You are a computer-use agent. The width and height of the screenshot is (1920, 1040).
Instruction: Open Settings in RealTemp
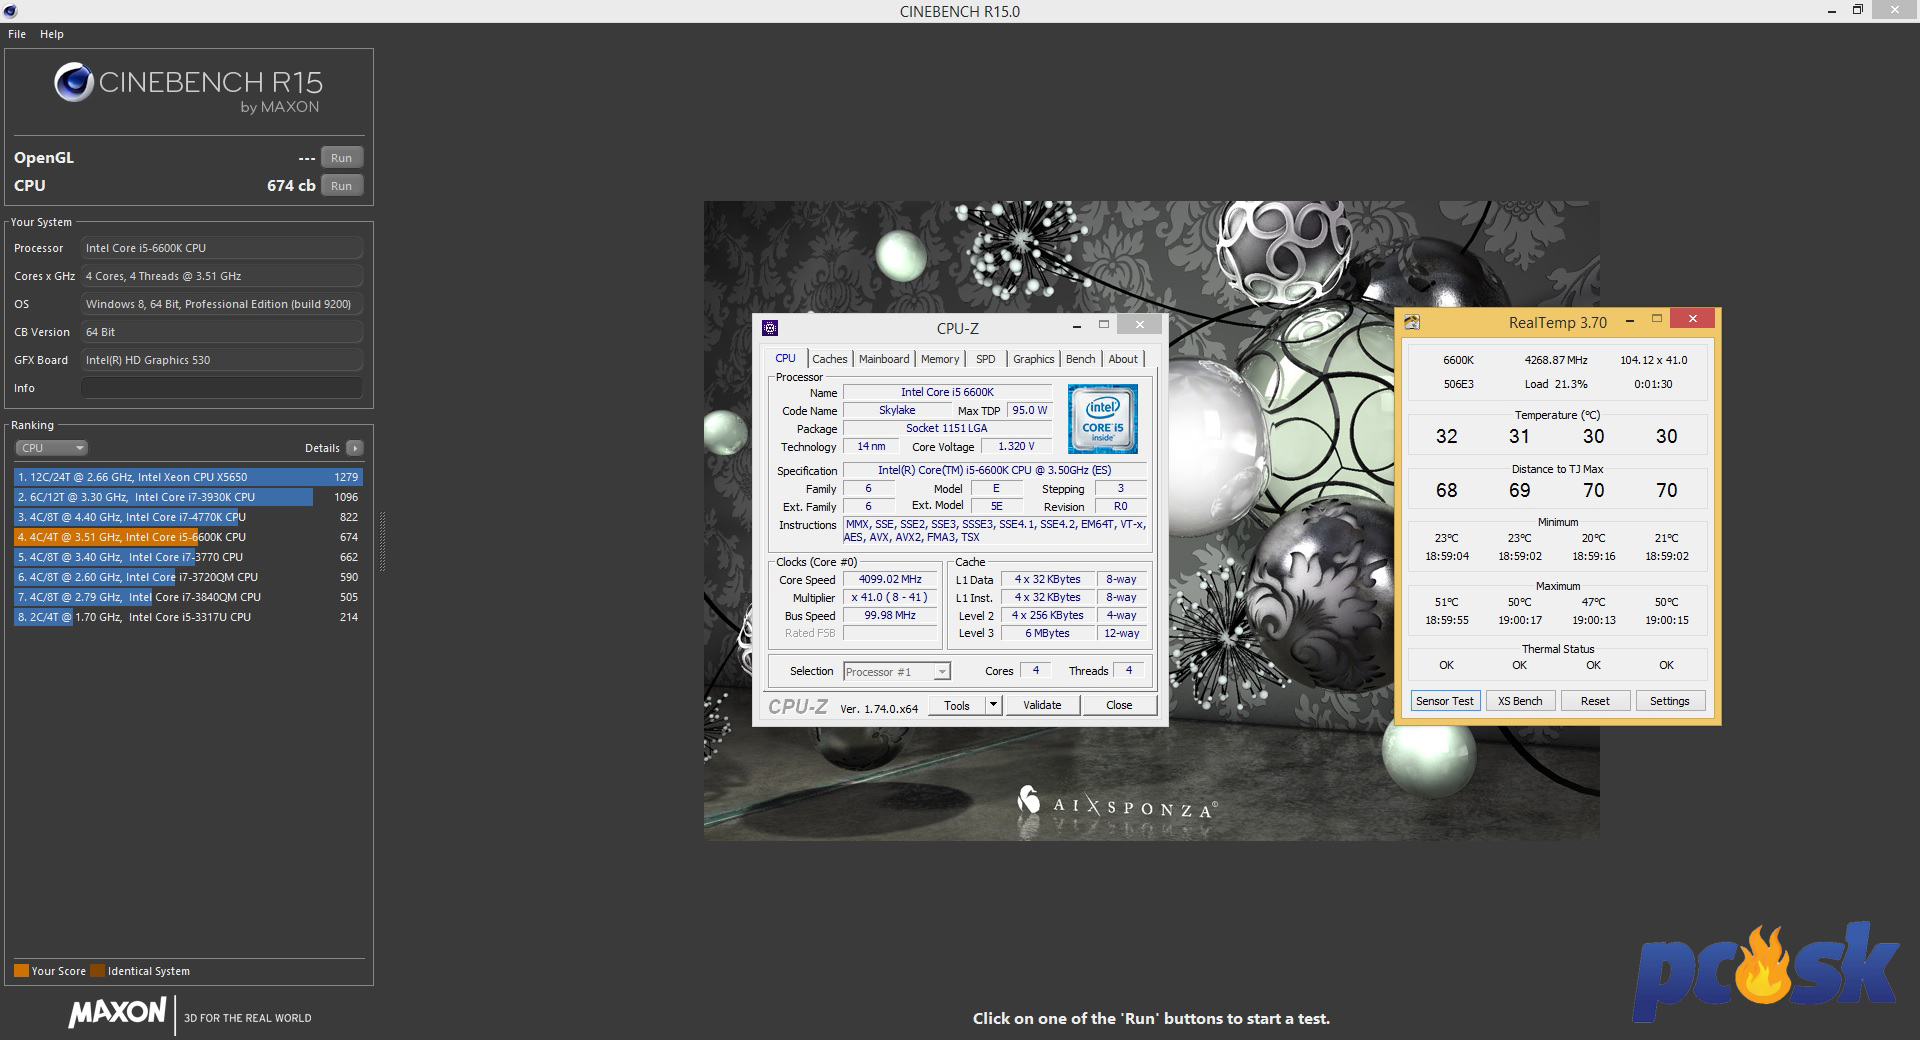click(1670, 701)
